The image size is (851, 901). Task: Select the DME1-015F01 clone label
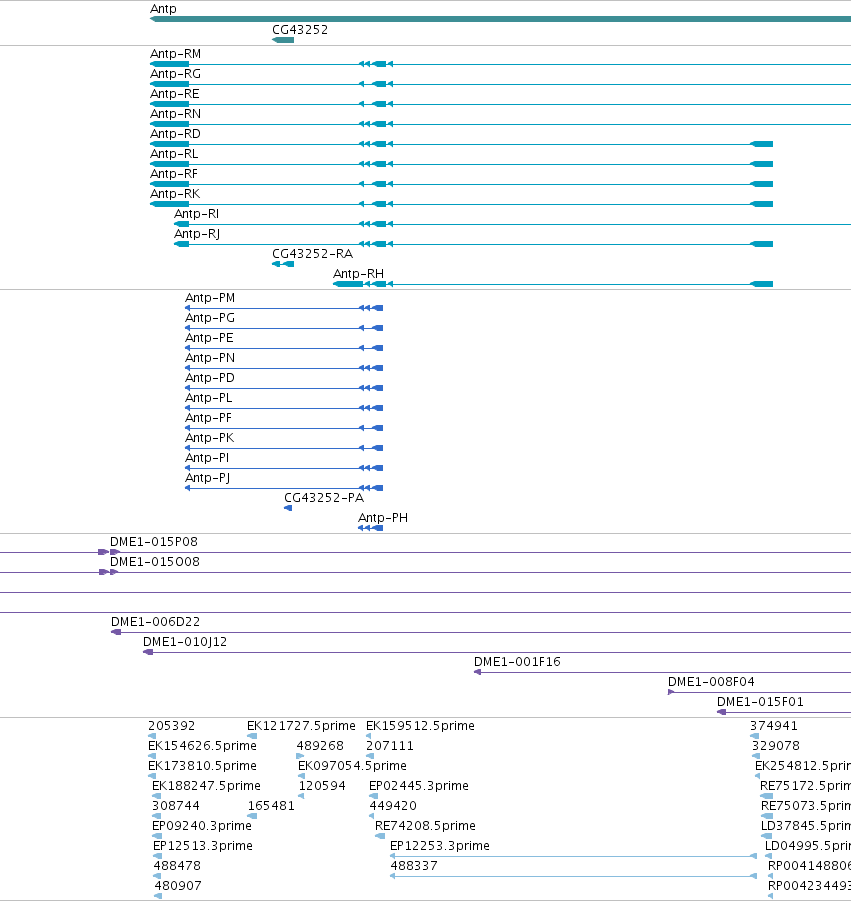[x=760, y=702]
